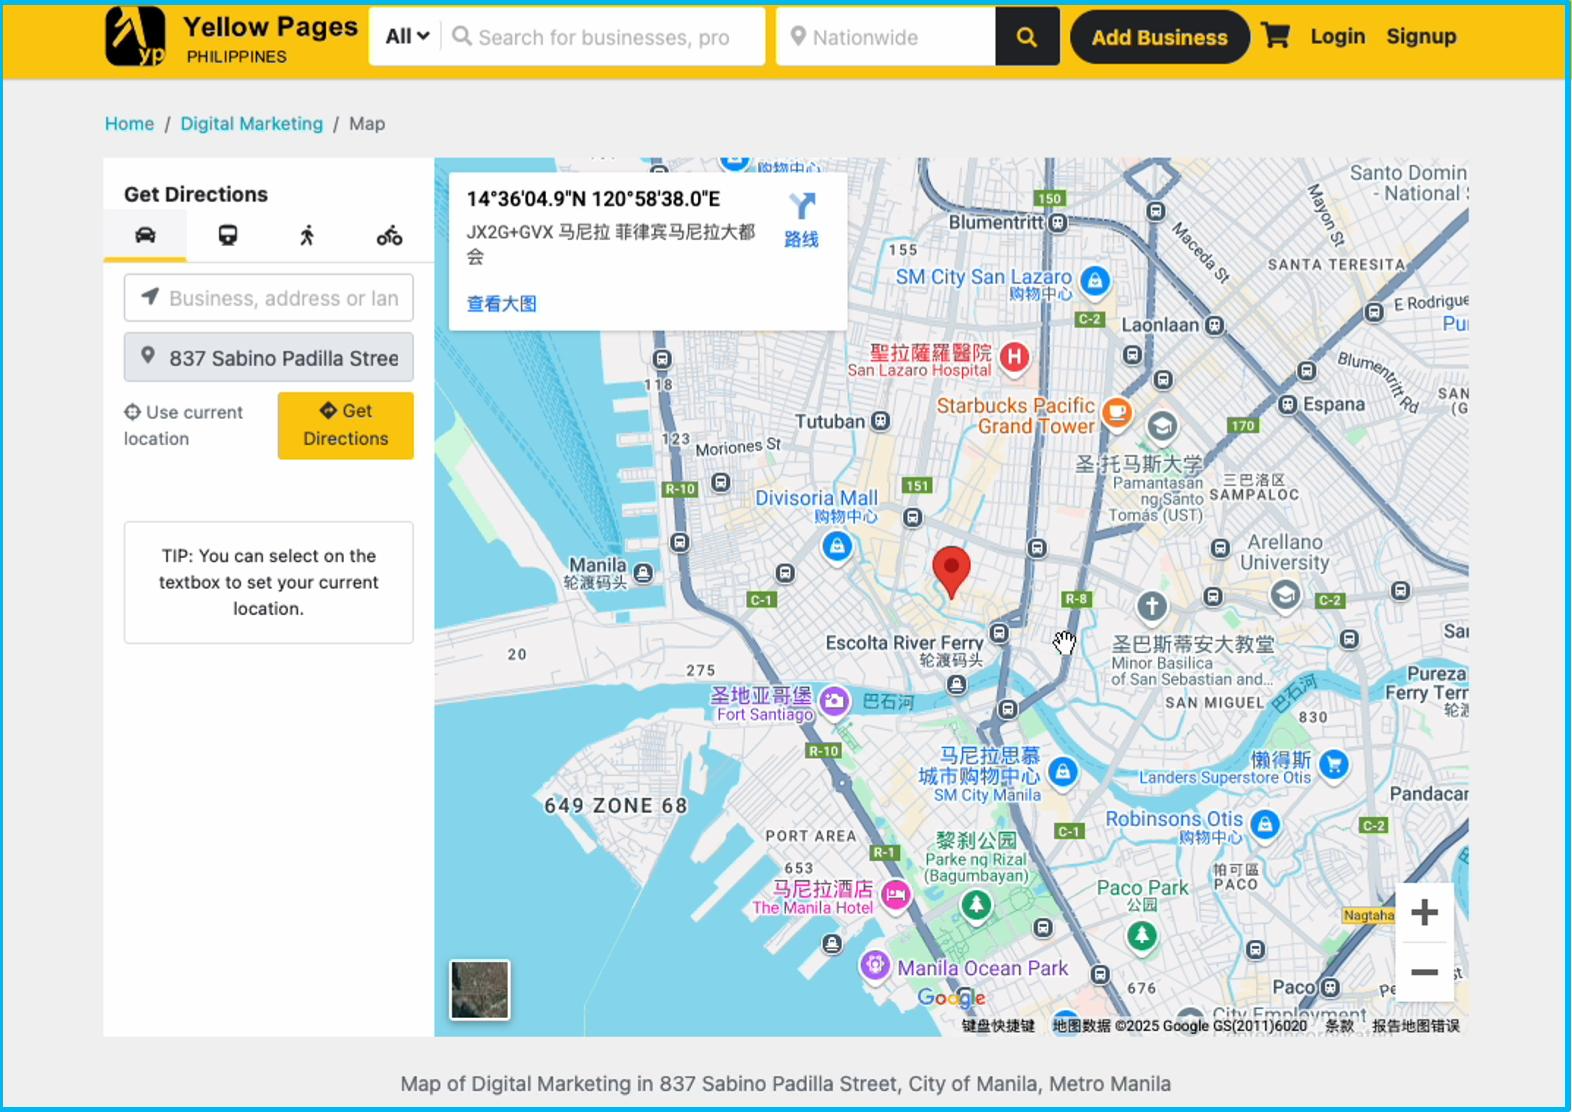This screenshot has width=1572, height=1112.
Task: Click the Get Directions button
Action: (x=346, y=425)
